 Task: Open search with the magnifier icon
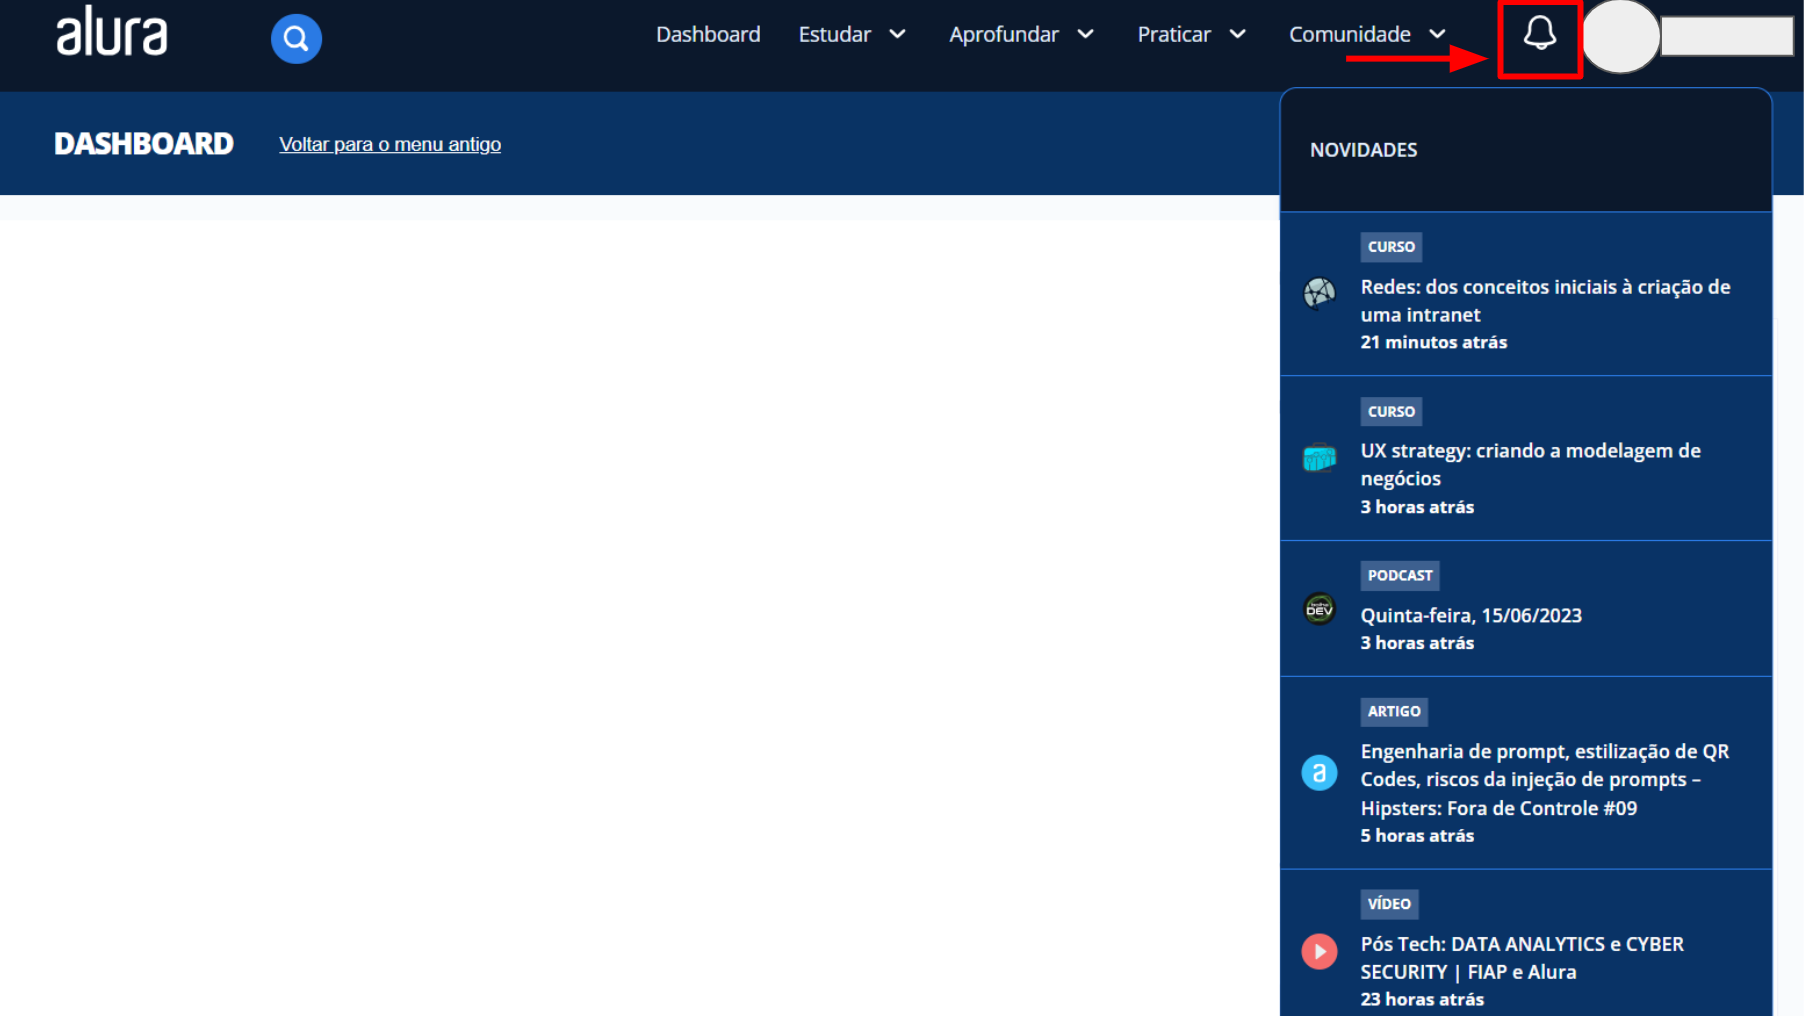click(x=296, y=39)
